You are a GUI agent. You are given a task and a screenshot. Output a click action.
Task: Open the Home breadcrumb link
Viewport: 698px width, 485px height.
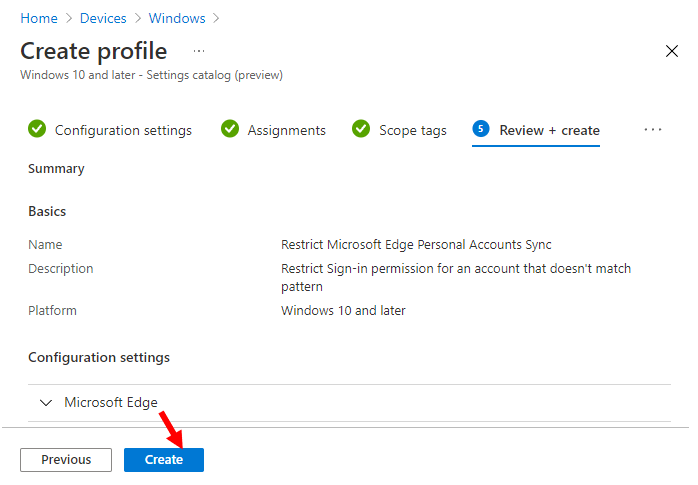point(39,18)
